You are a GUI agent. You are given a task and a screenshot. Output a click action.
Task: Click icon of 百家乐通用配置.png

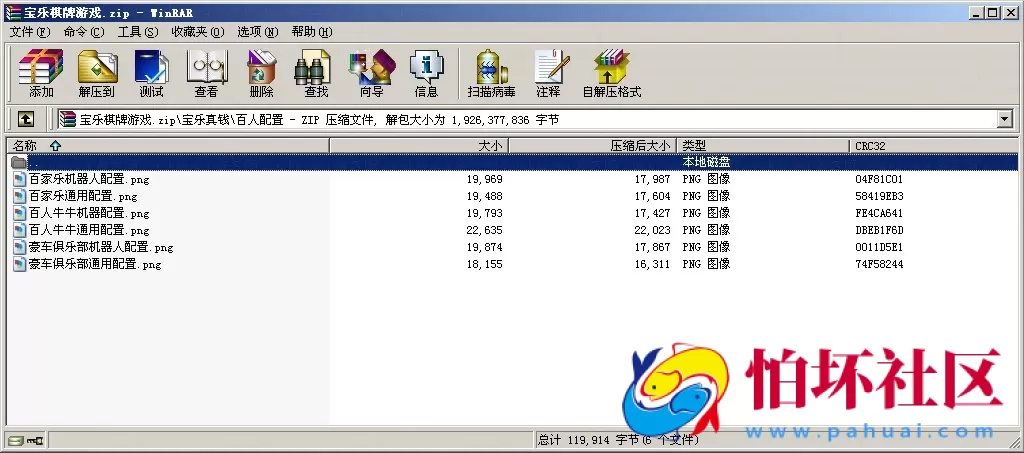[x=20, y=196]
